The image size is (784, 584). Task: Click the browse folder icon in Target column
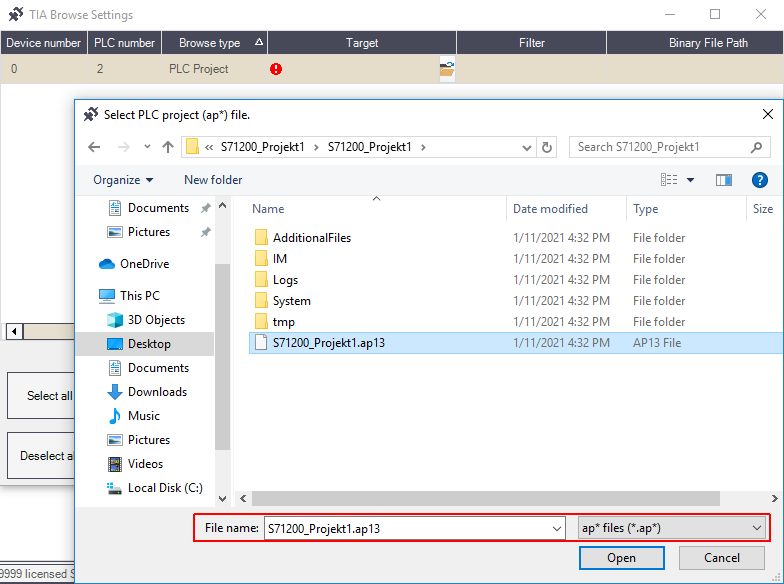(x=447, y=68)
